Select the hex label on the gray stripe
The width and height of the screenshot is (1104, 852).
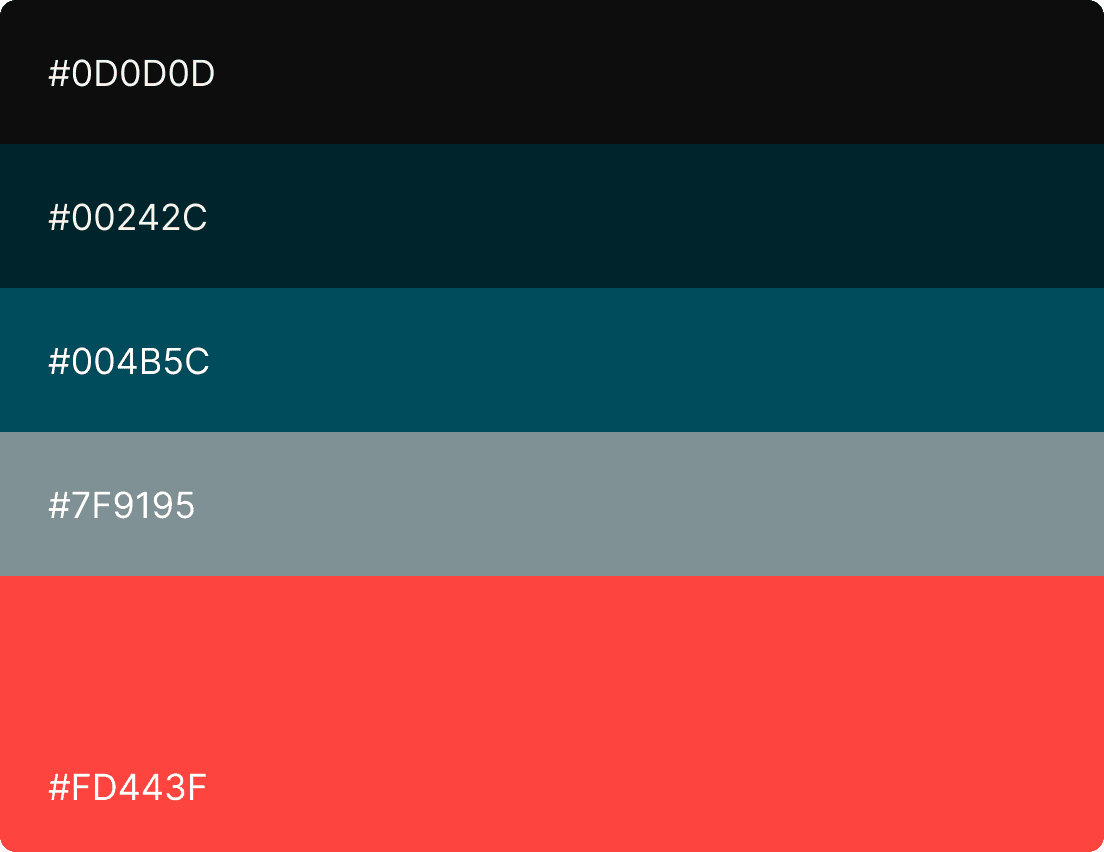click(x=121, y=506)
